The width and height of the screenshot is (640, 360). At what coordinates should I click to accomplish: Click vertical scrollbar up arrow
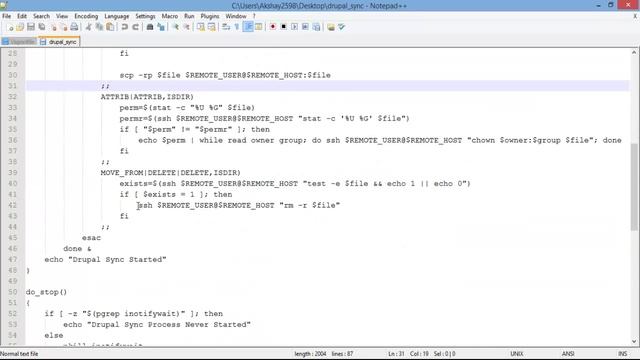(634, 52)
